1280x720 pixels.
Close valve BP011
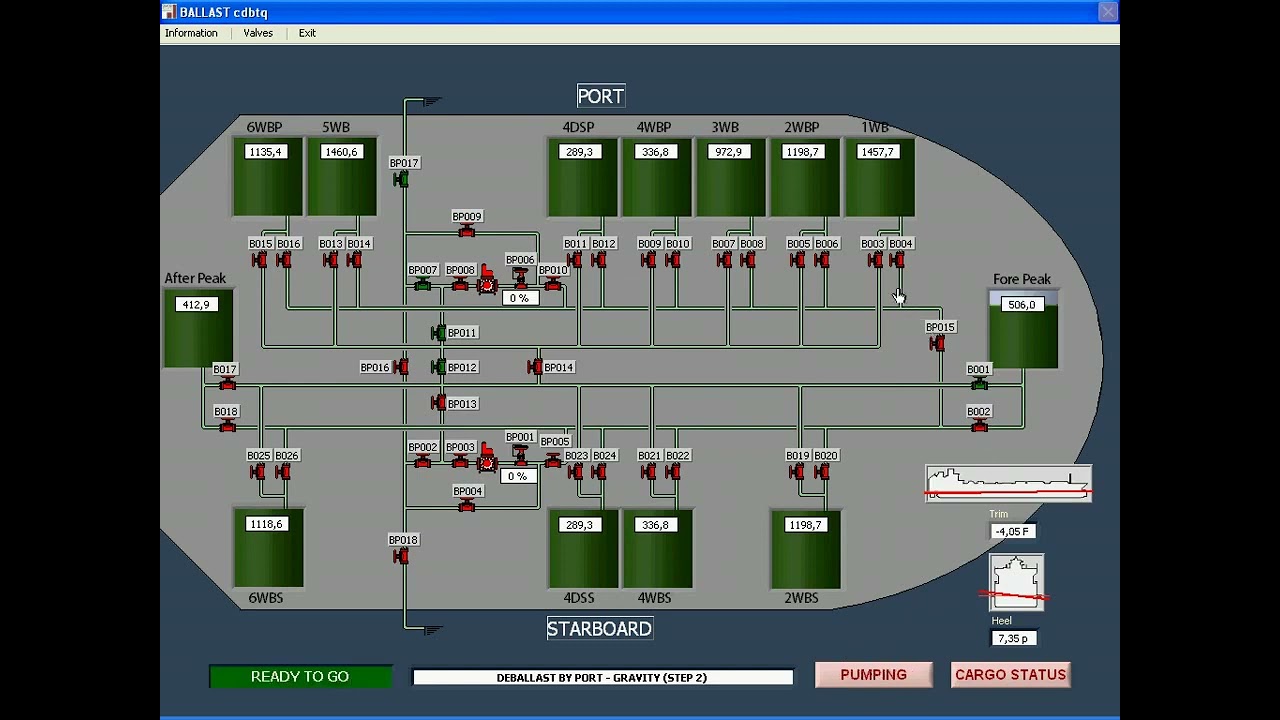coord(438,332)
